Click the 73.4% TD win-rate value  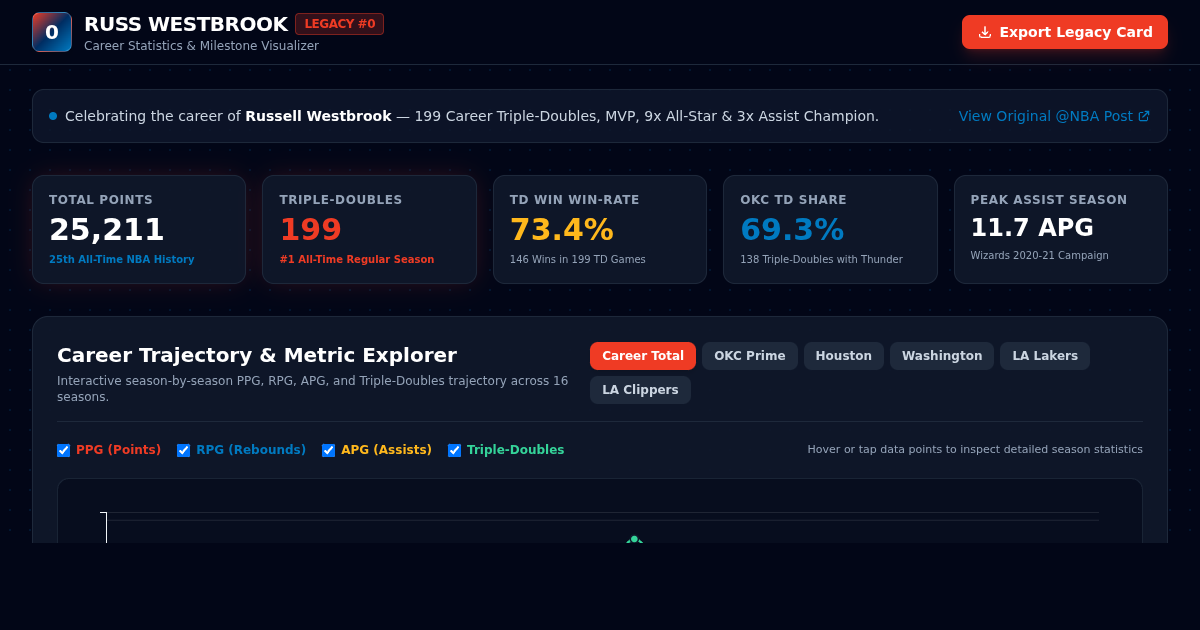[x=562, y=230]
